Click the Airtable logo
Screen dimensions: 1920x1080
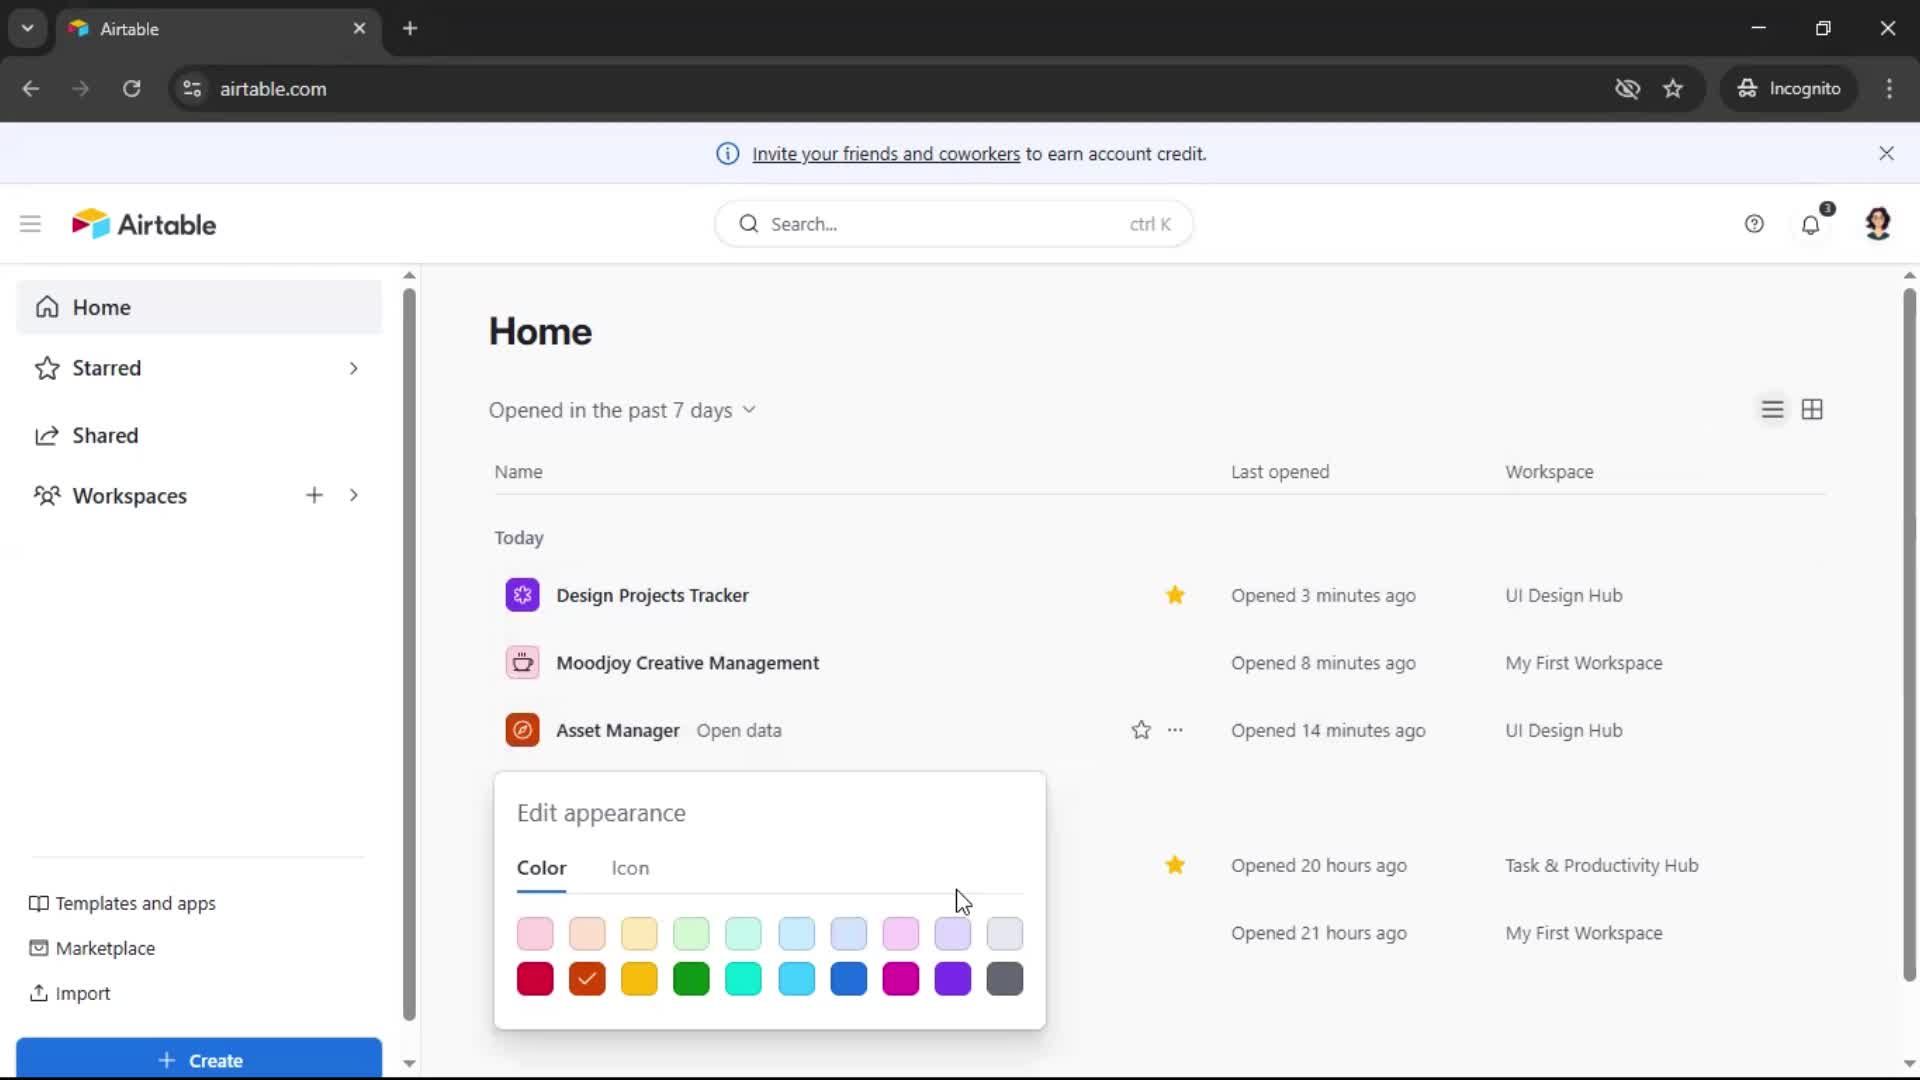(144, 224)
